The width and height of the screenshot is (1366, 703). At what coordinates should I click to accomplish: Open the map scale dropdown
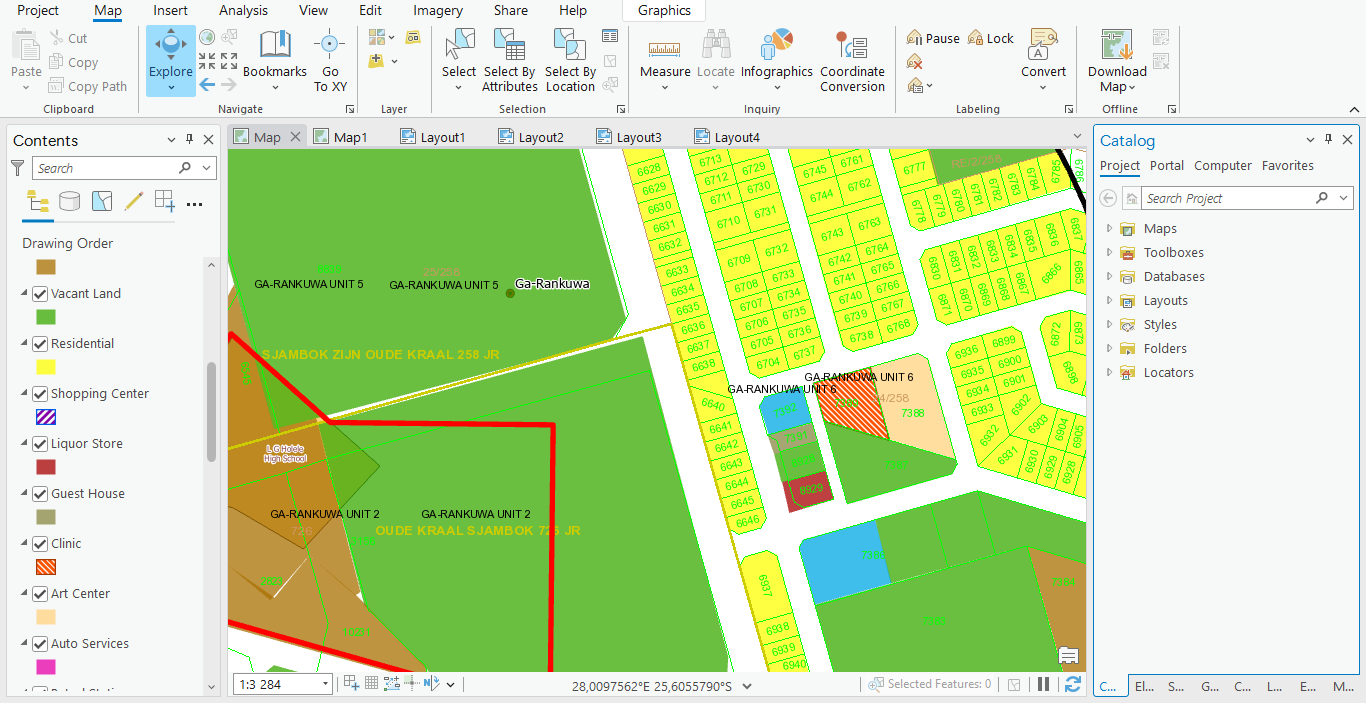[324, 685]
